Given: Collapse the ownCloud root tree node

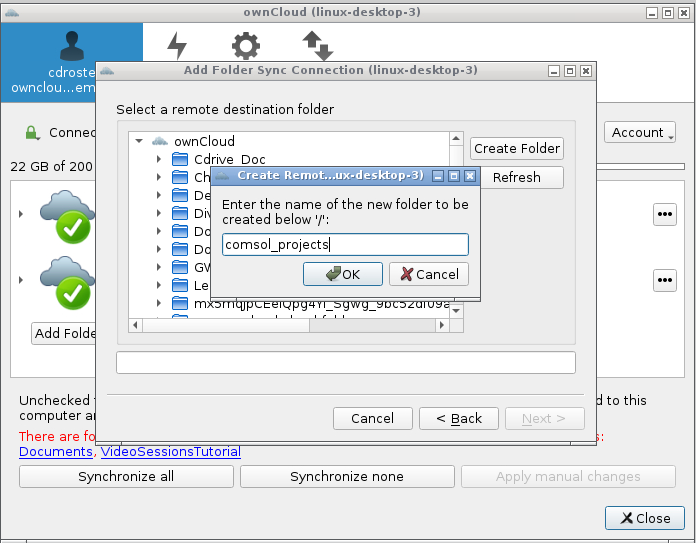Looking at the screenshot, I should (x=139, y=141).
